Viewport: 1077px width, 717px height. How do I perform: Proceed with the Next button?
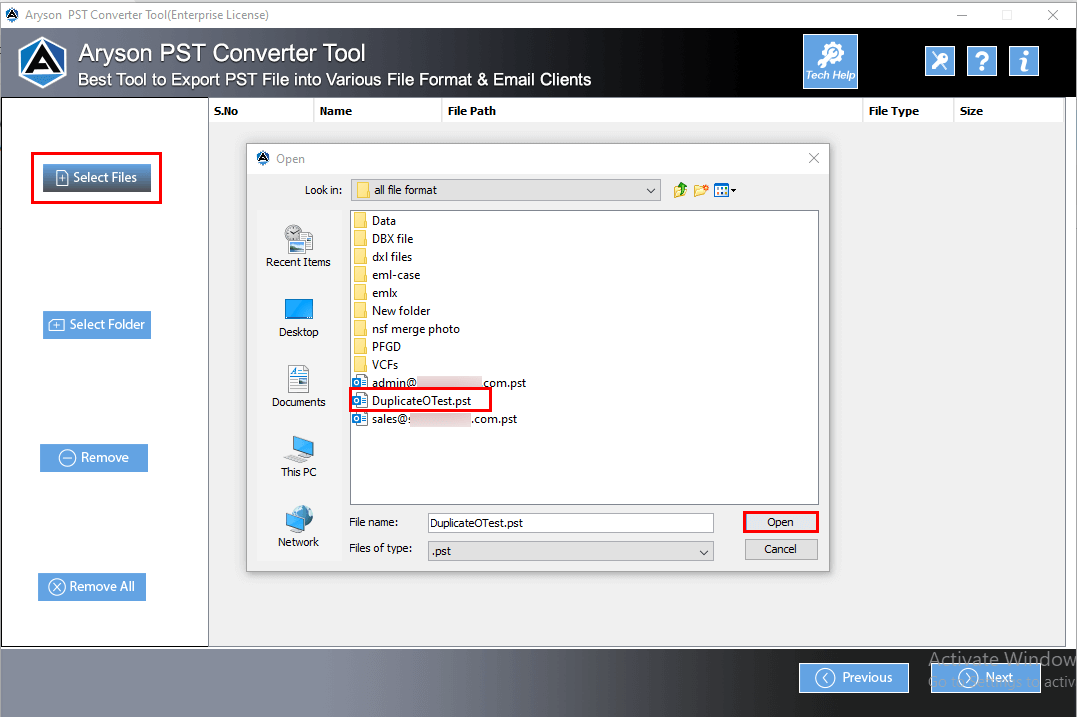click(986, 678)
